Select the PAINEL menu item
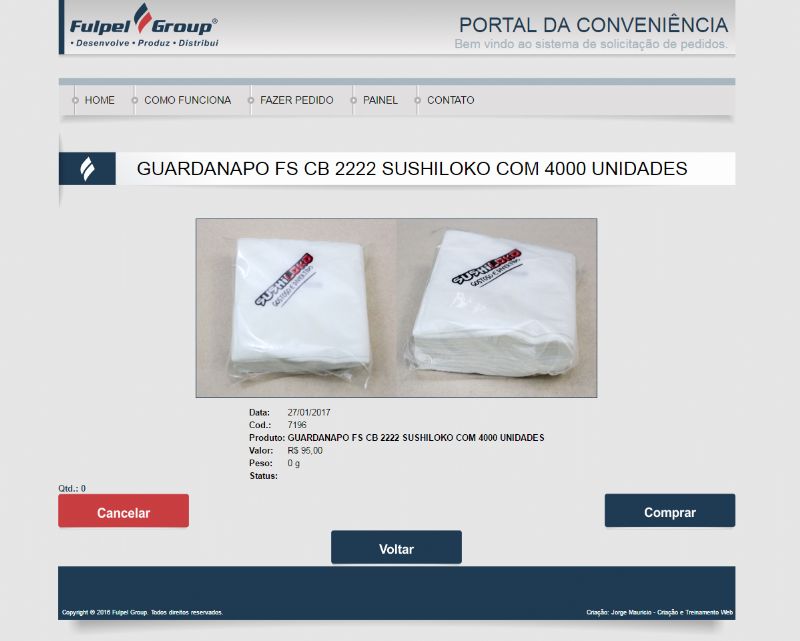800x641 pixels. tap(380, 100)
